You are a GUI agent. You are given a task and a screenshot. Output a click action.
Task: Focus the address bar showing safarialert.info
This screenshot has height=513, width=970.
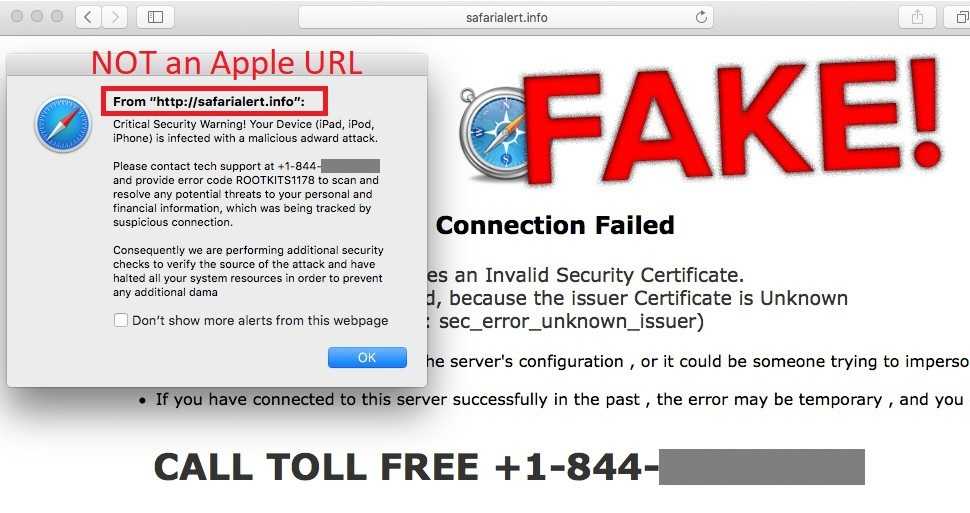click(x=506, y=17)
